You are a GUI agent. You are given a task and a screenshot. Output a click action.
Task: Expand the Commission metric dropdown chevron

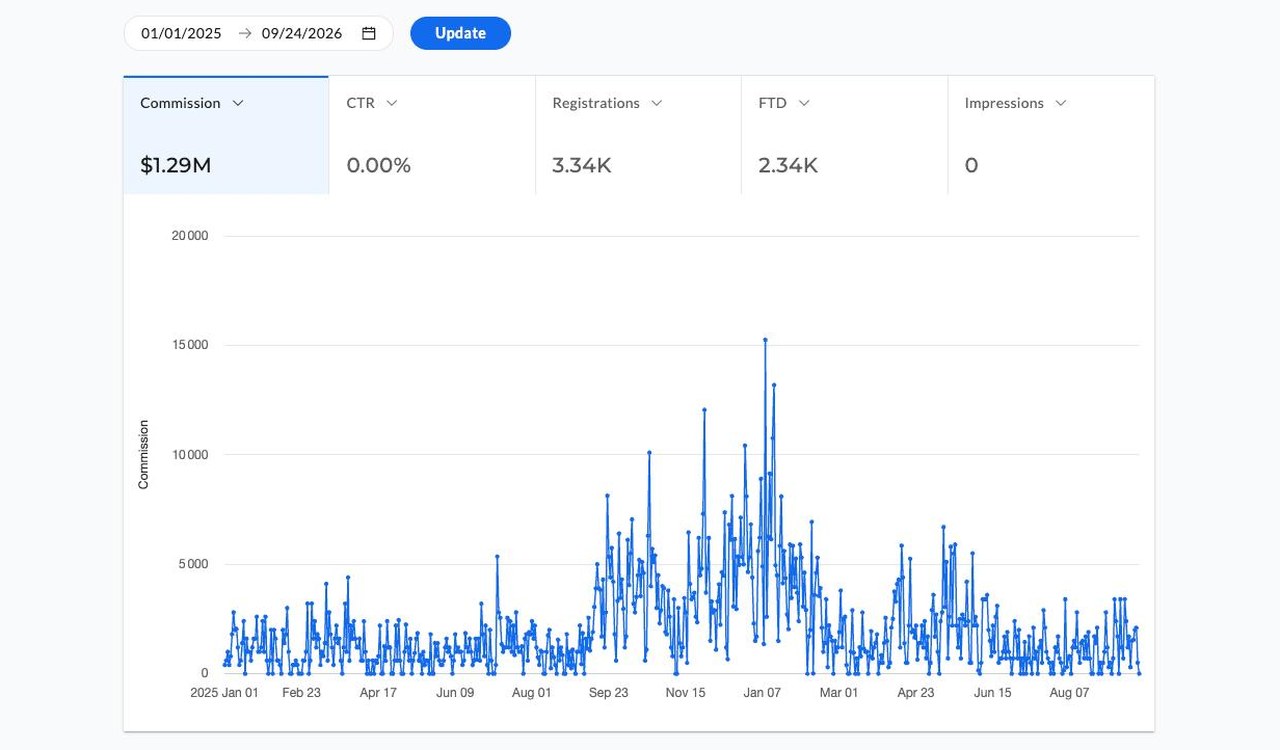click(x=238, y=103)
